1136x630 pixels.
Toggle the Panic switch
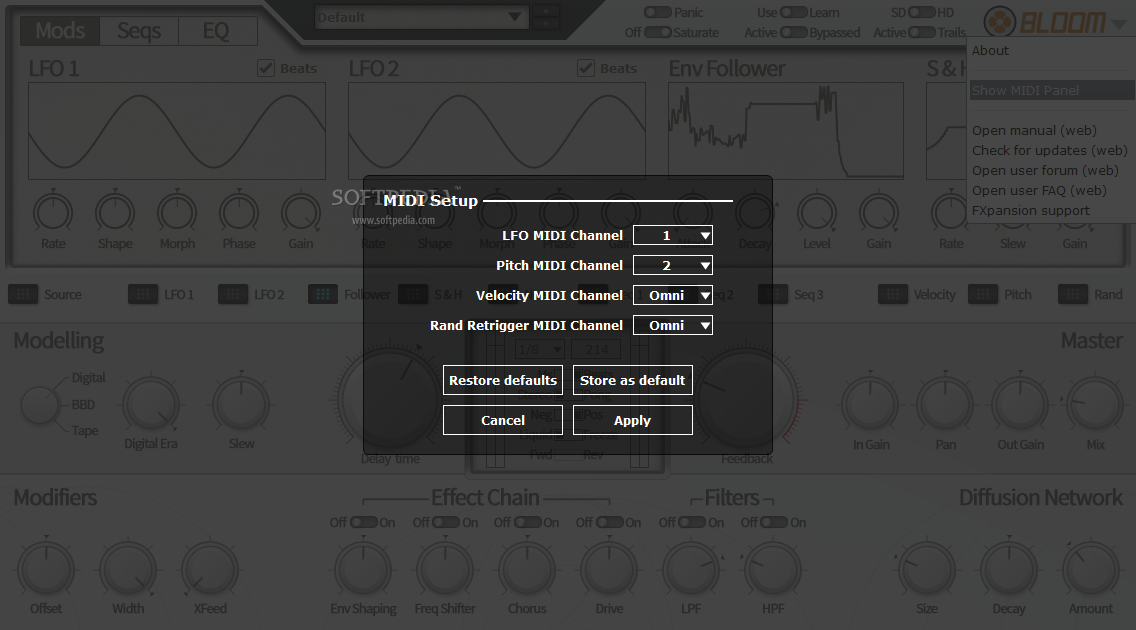coord(658,12)
